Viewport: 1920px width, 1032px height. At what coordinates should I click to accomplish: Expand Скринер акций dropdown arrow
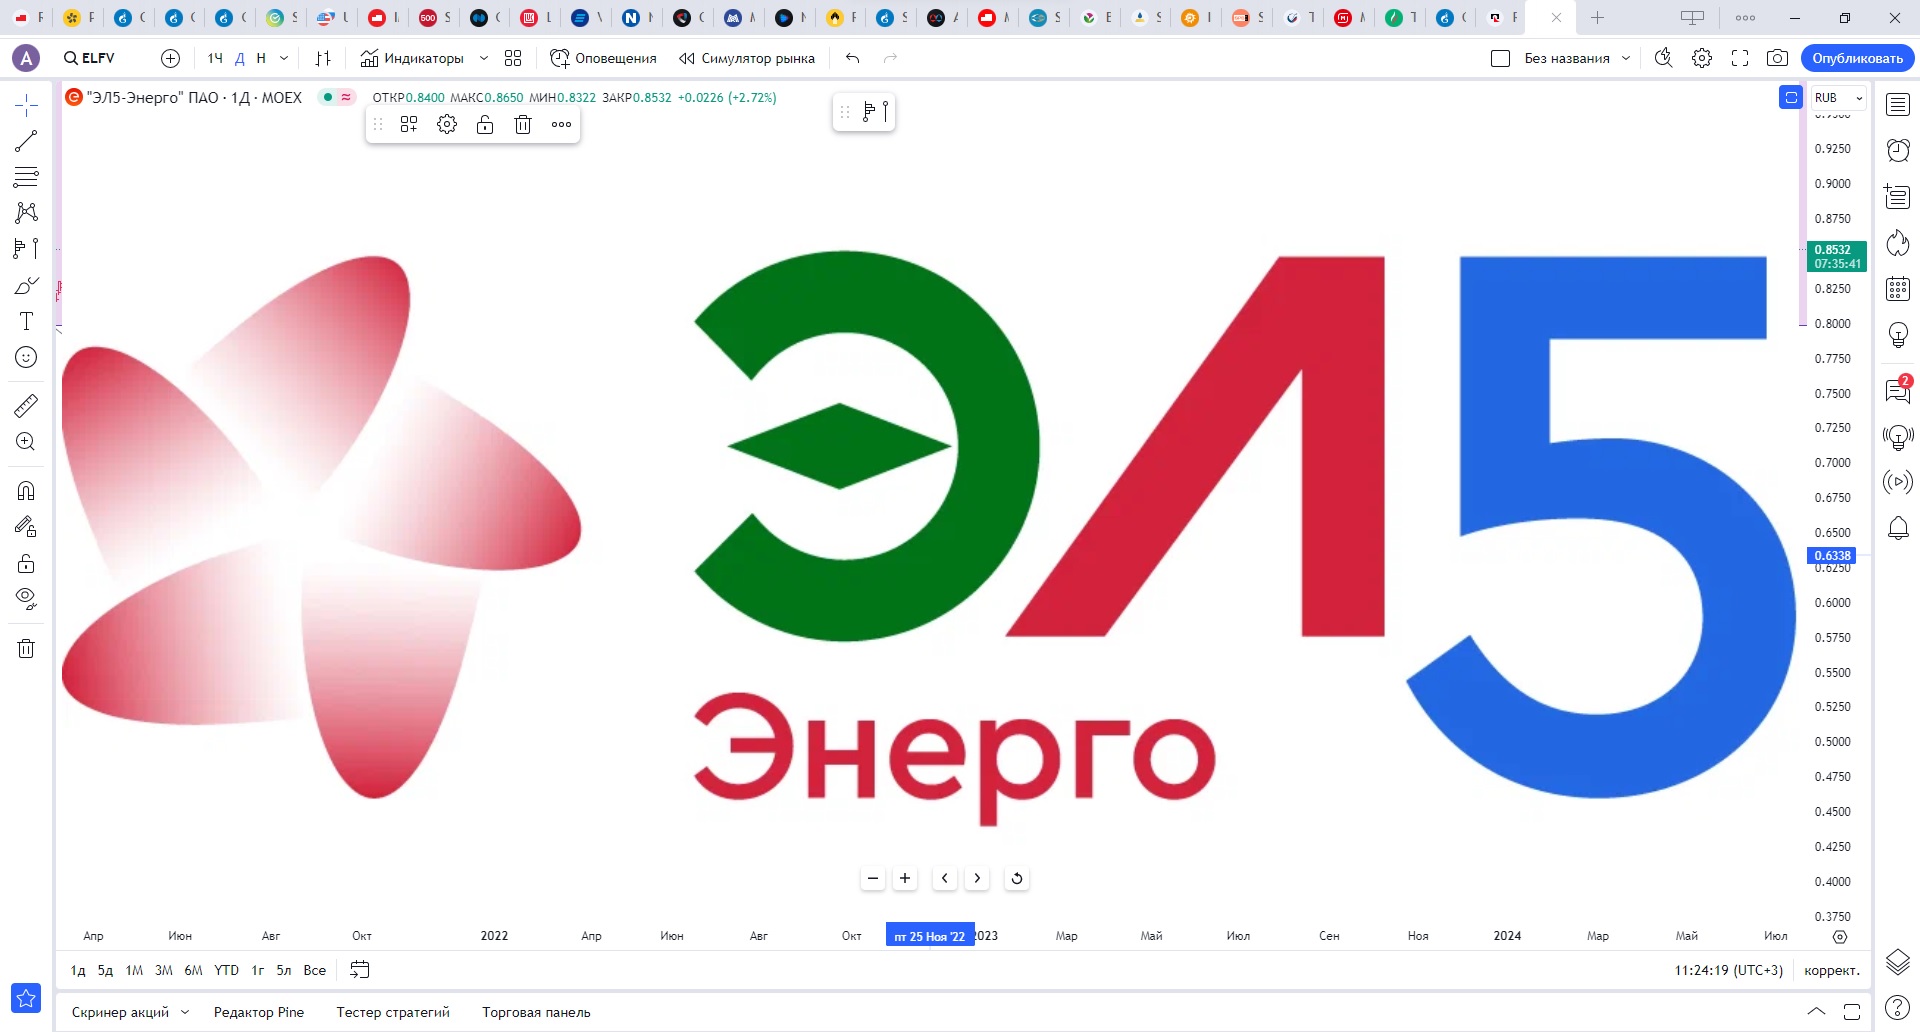(x=185, y=1012)
